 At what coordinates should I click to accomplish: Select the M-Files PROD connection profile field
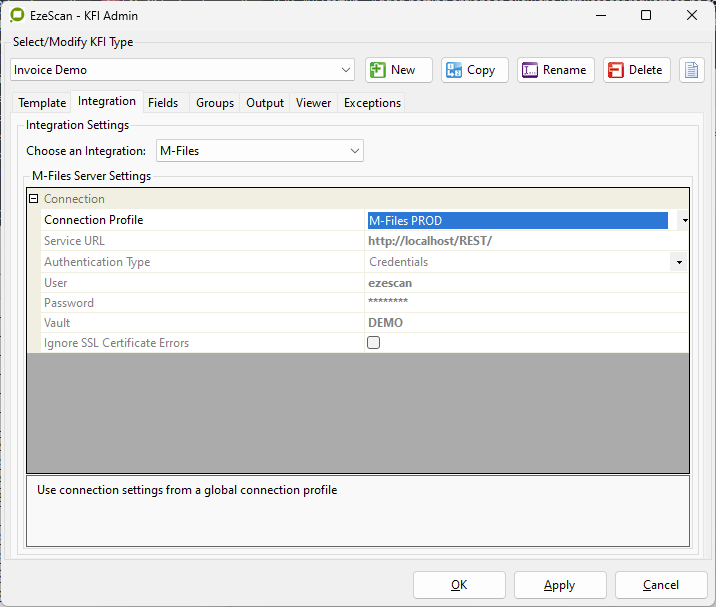(517, 220)
